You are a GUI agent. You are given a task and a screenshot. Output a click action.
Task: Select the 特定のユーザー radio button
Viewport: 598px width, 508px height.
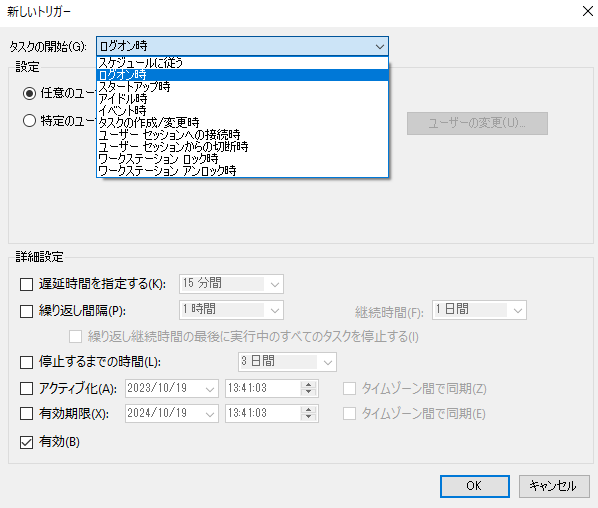point(29,121)
